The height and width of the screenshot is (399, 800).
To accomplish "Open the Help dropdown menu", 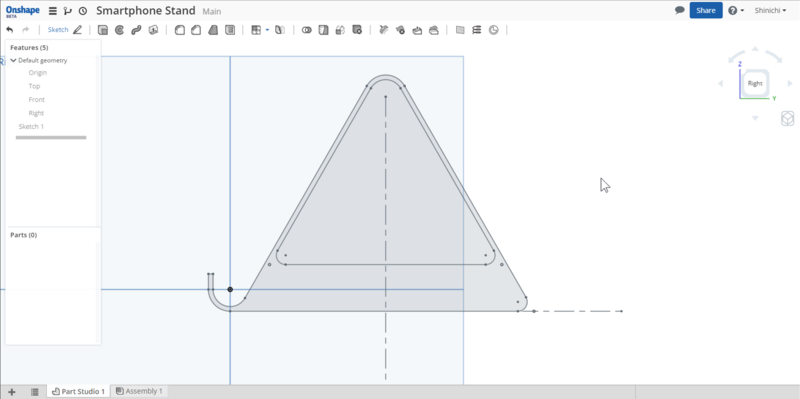I will pyautogui.click(x=736, y=10).
